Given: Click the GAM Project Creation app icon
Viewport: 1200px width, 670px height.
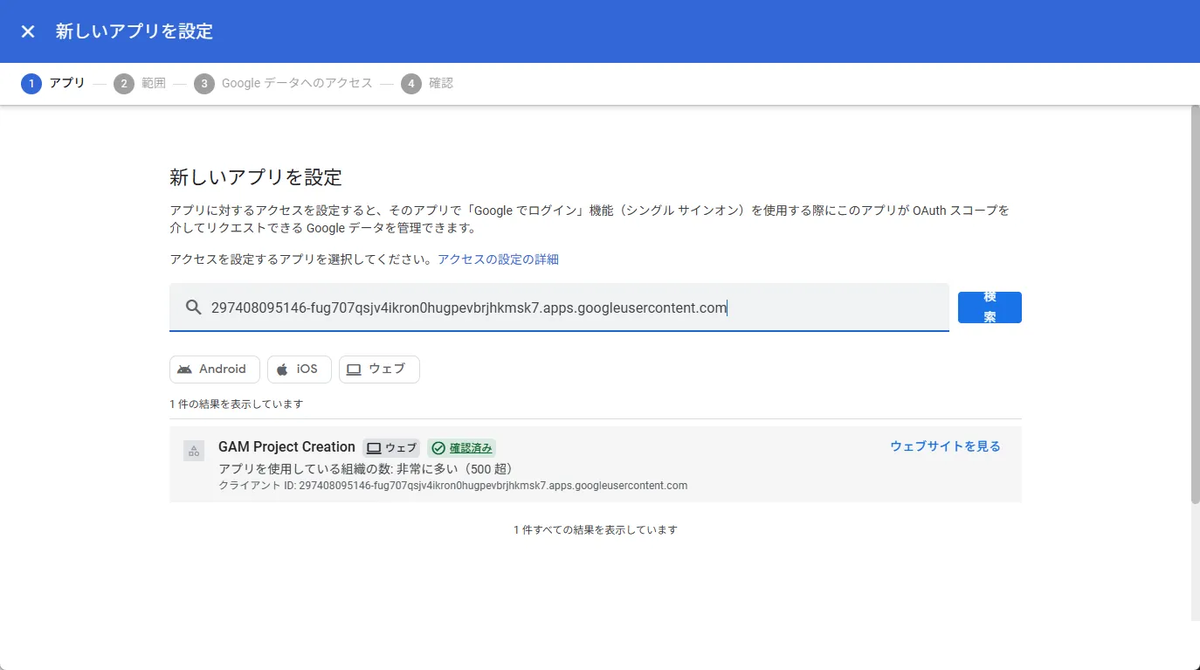Looking at the screenshot, I should pyautogui.click(x=193, y=450).
